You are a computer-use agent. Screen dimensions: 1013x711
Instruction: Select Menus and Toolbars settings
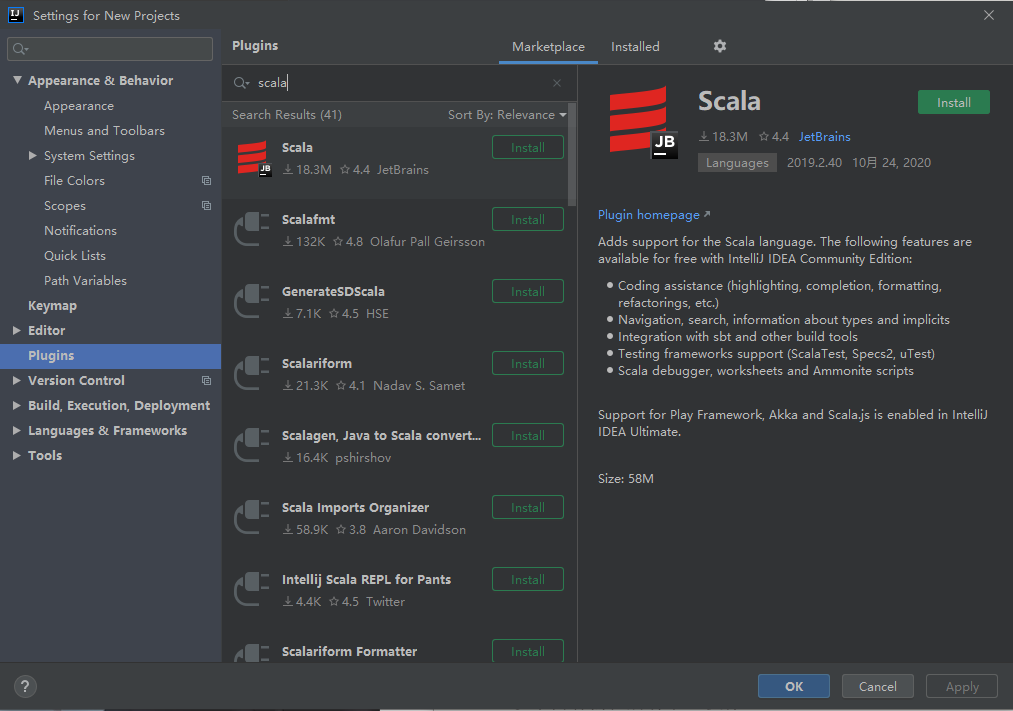[x=104, y=130]
